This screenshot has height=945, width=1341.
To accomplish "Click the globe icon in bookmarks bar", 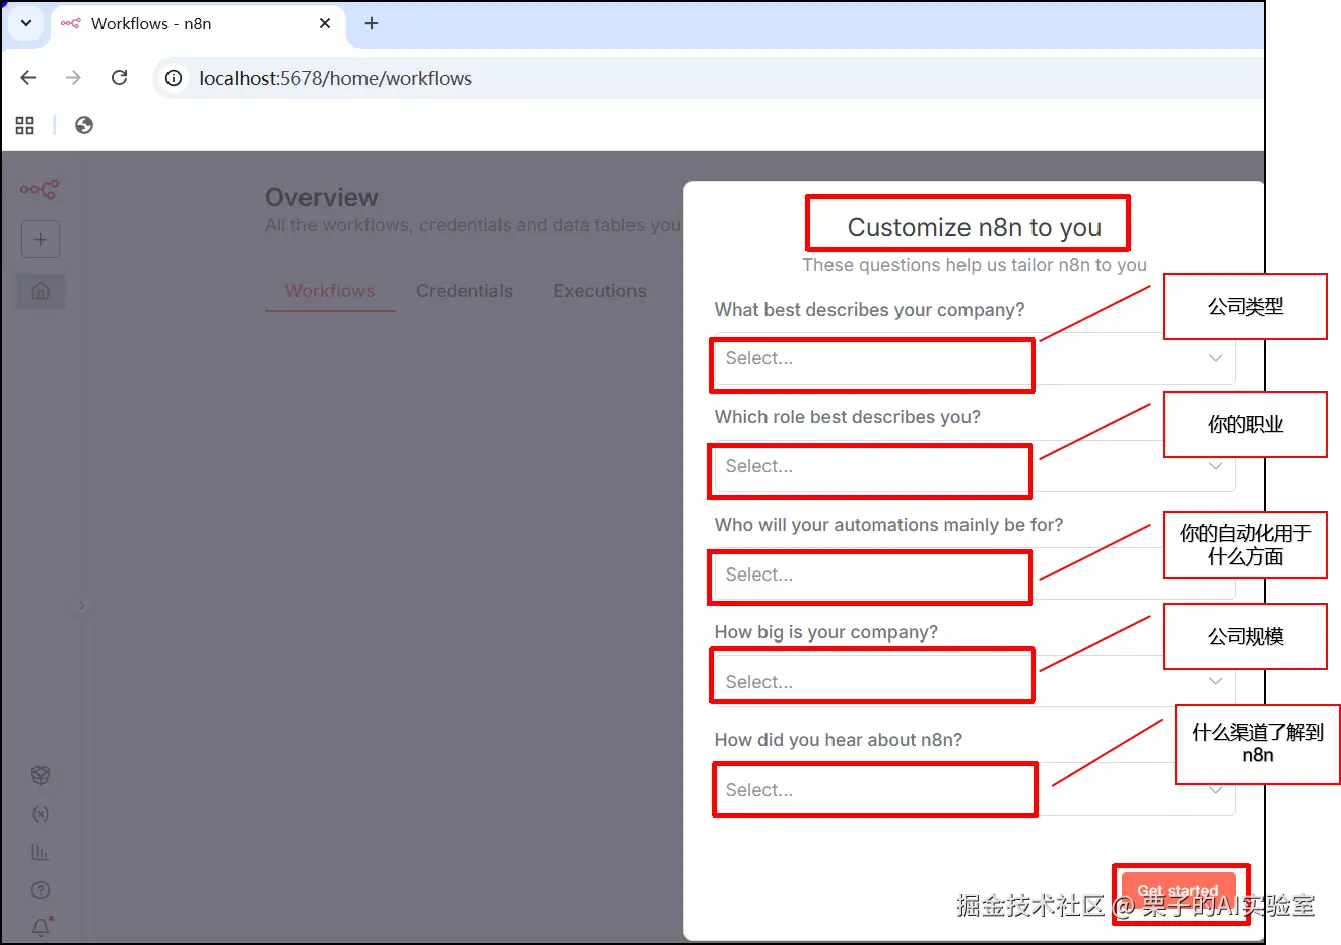I will click(x=84, y=125).
